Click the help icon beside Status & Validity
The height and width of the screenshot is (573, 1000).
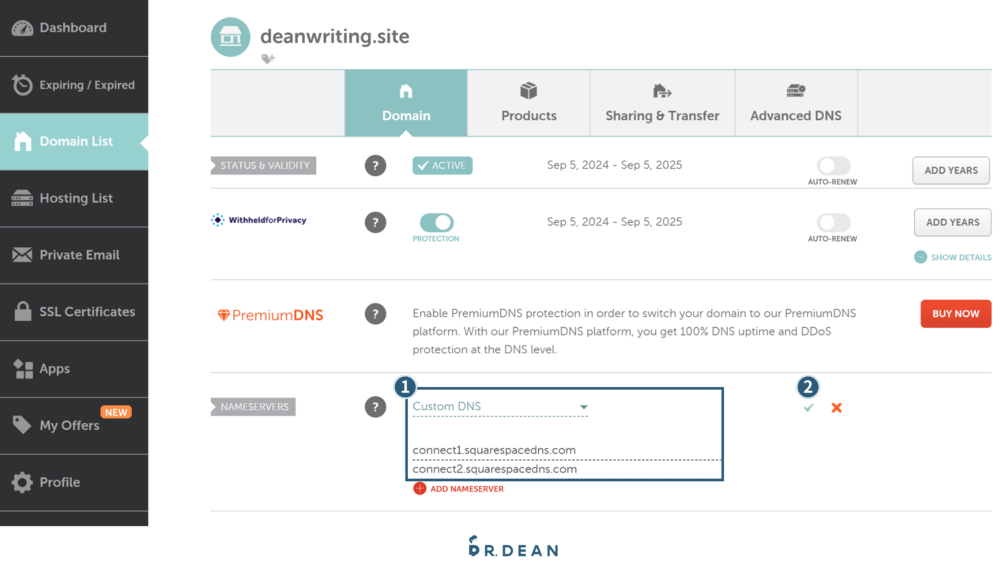(x=375, y=166)
